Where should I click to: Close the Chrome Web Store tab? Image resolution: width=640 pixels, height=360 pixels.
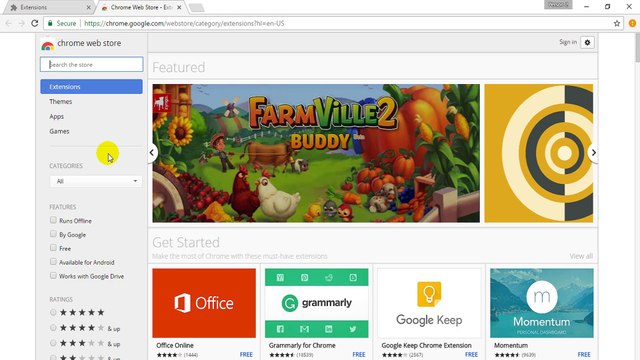(x=179, y=7)
